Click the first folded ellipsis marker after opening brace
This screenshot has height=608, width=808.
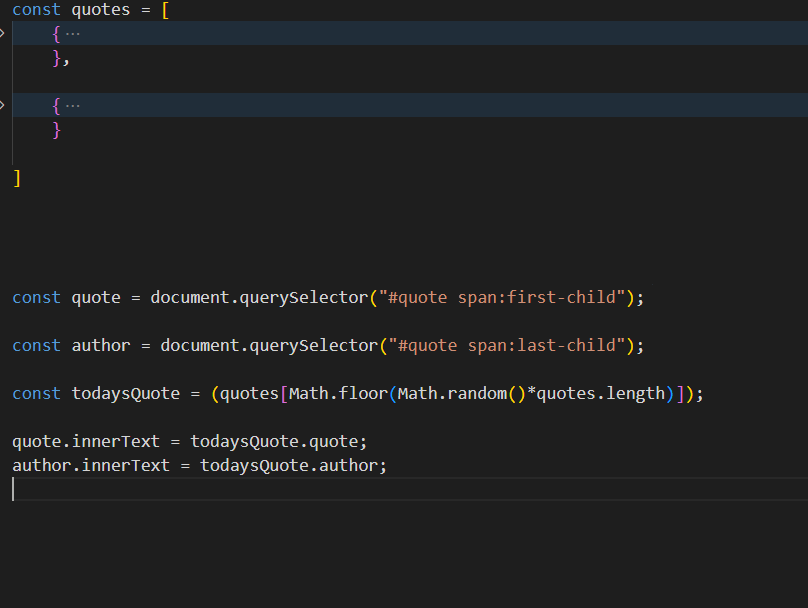click(x=73, y=34)
